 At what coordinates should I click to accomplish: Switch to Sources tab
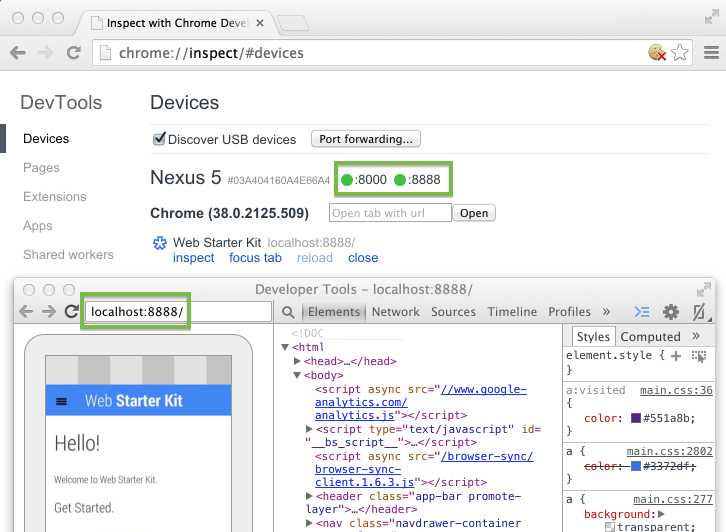pyautogui.click(x=453, y=312)
